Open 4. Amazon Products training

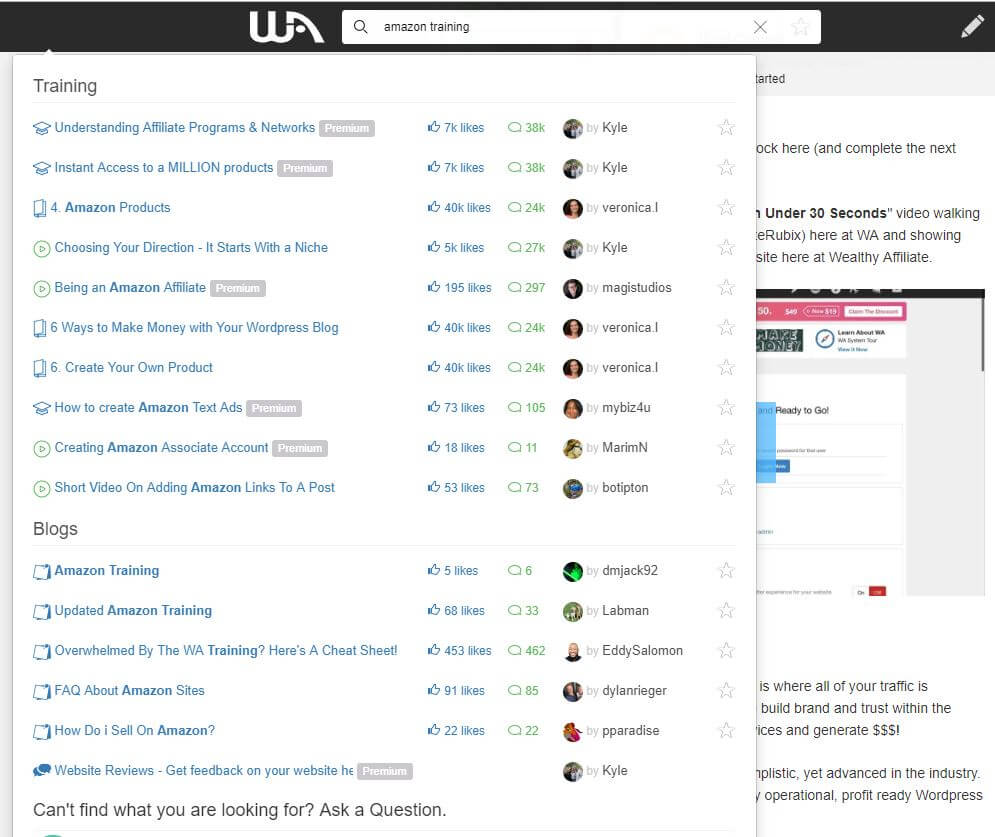tap(110, 208)
